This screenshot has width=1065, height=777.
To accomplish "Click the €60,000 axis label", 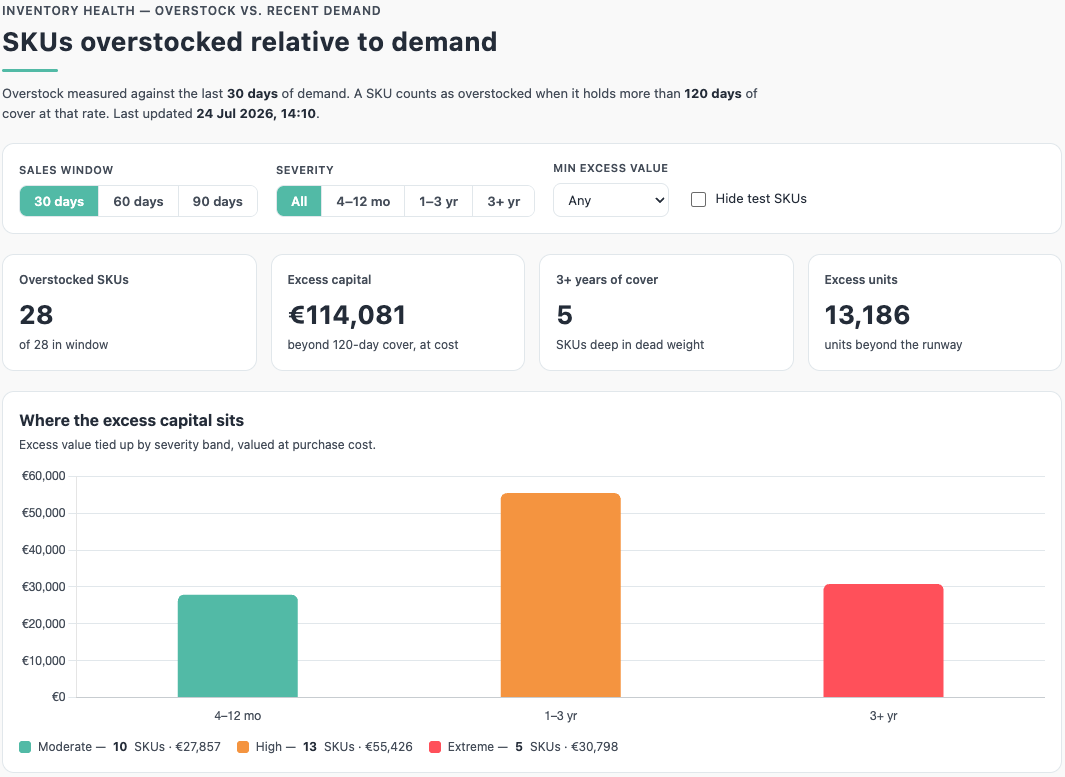I will point(43,475).
